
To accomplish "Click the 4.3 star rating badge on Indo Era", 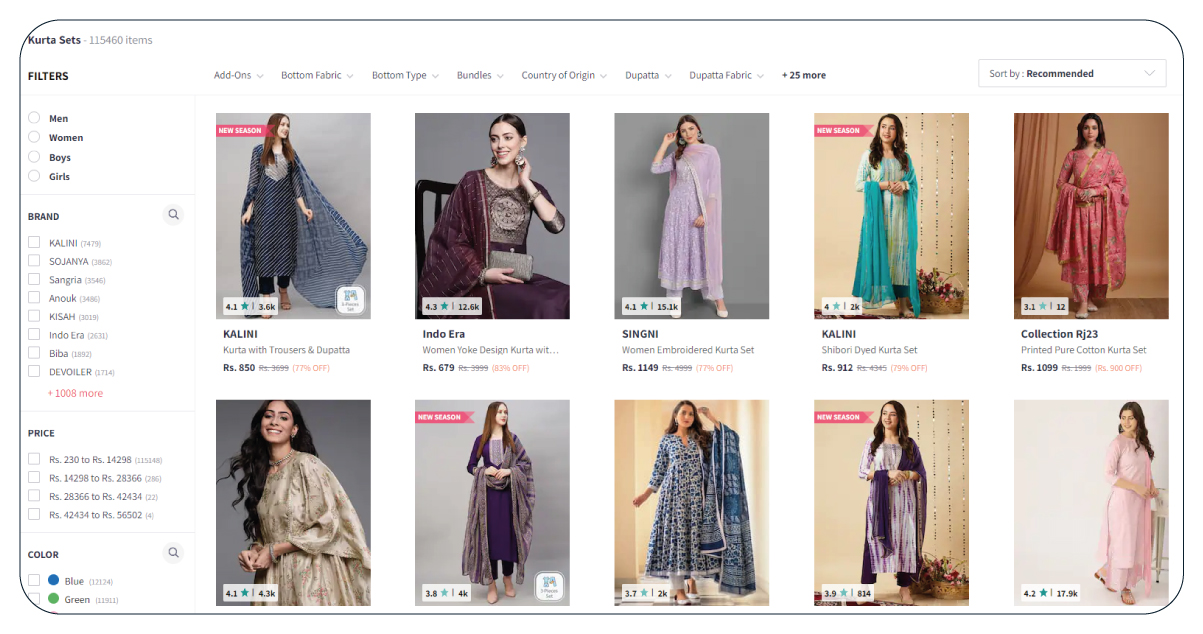I will 452,307.
